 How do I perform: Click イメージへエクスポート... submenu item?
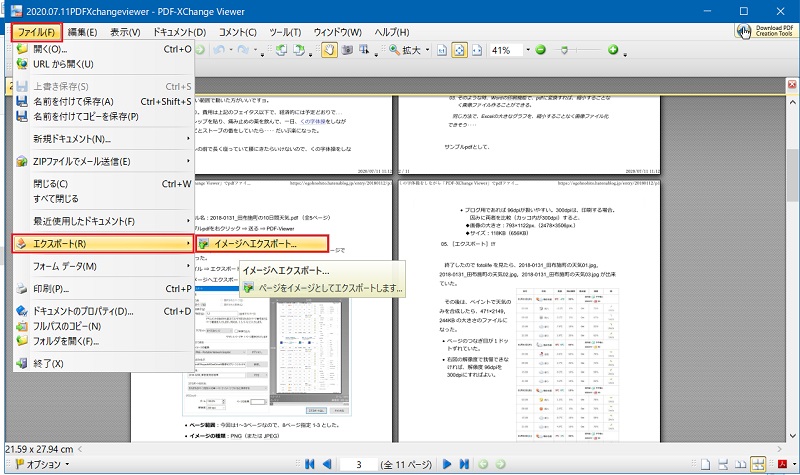click(261, 244)
